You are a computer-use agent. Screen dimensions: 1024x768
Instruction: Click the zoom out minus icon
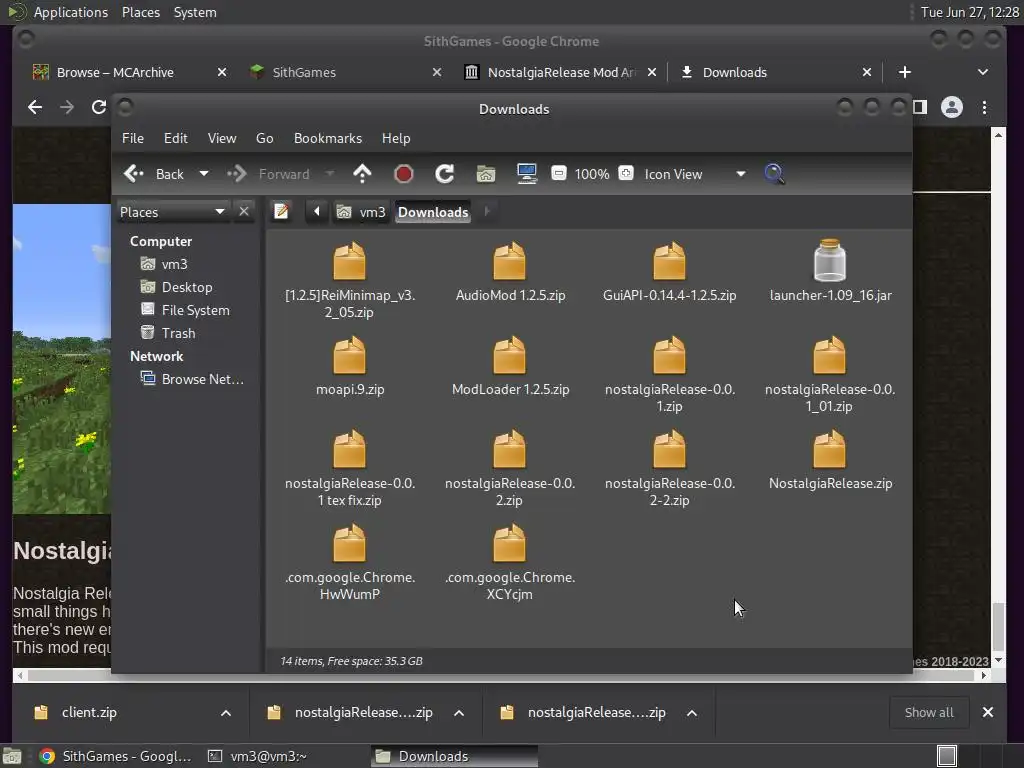[559, 174]
